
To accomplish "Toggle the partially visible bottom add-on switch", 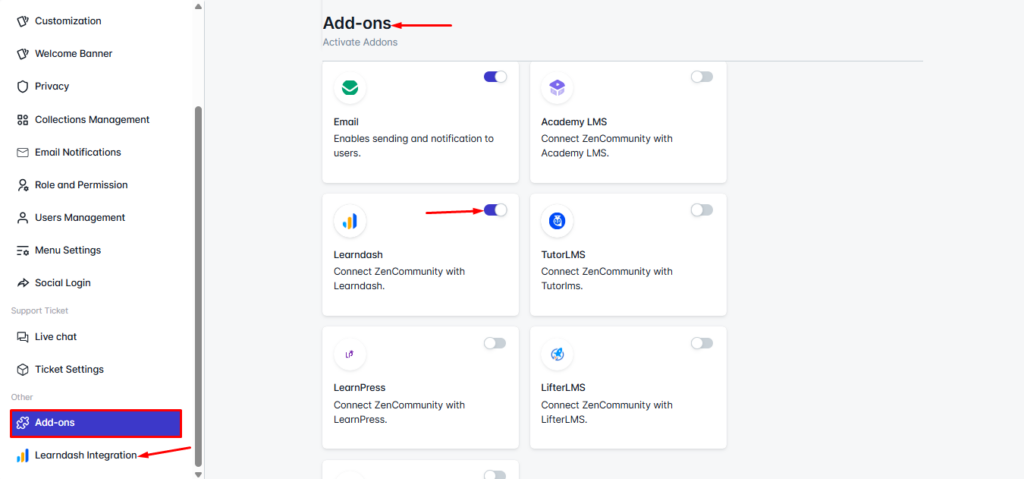I will 495,475.
